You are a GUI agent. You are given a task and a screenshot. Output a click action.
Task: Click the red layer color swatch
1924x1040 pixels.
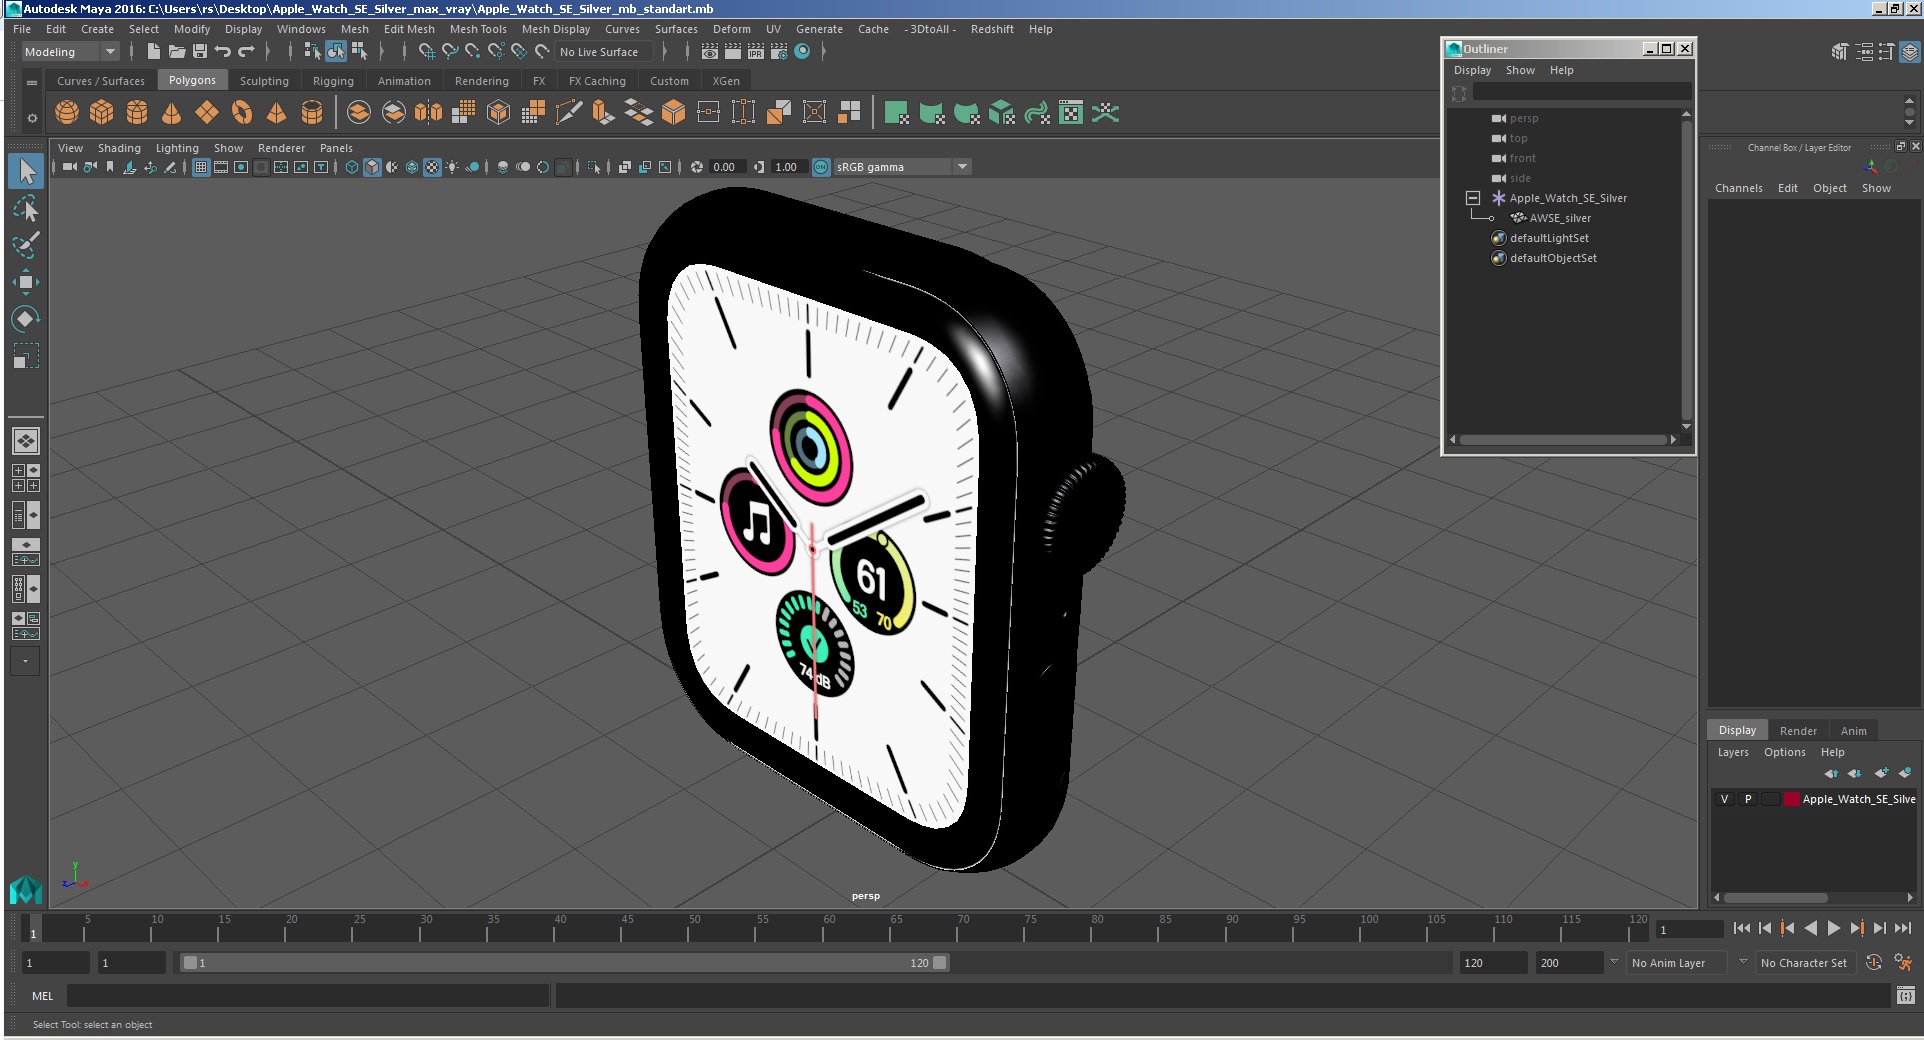pyautogui.click(x=1791, y=799)
